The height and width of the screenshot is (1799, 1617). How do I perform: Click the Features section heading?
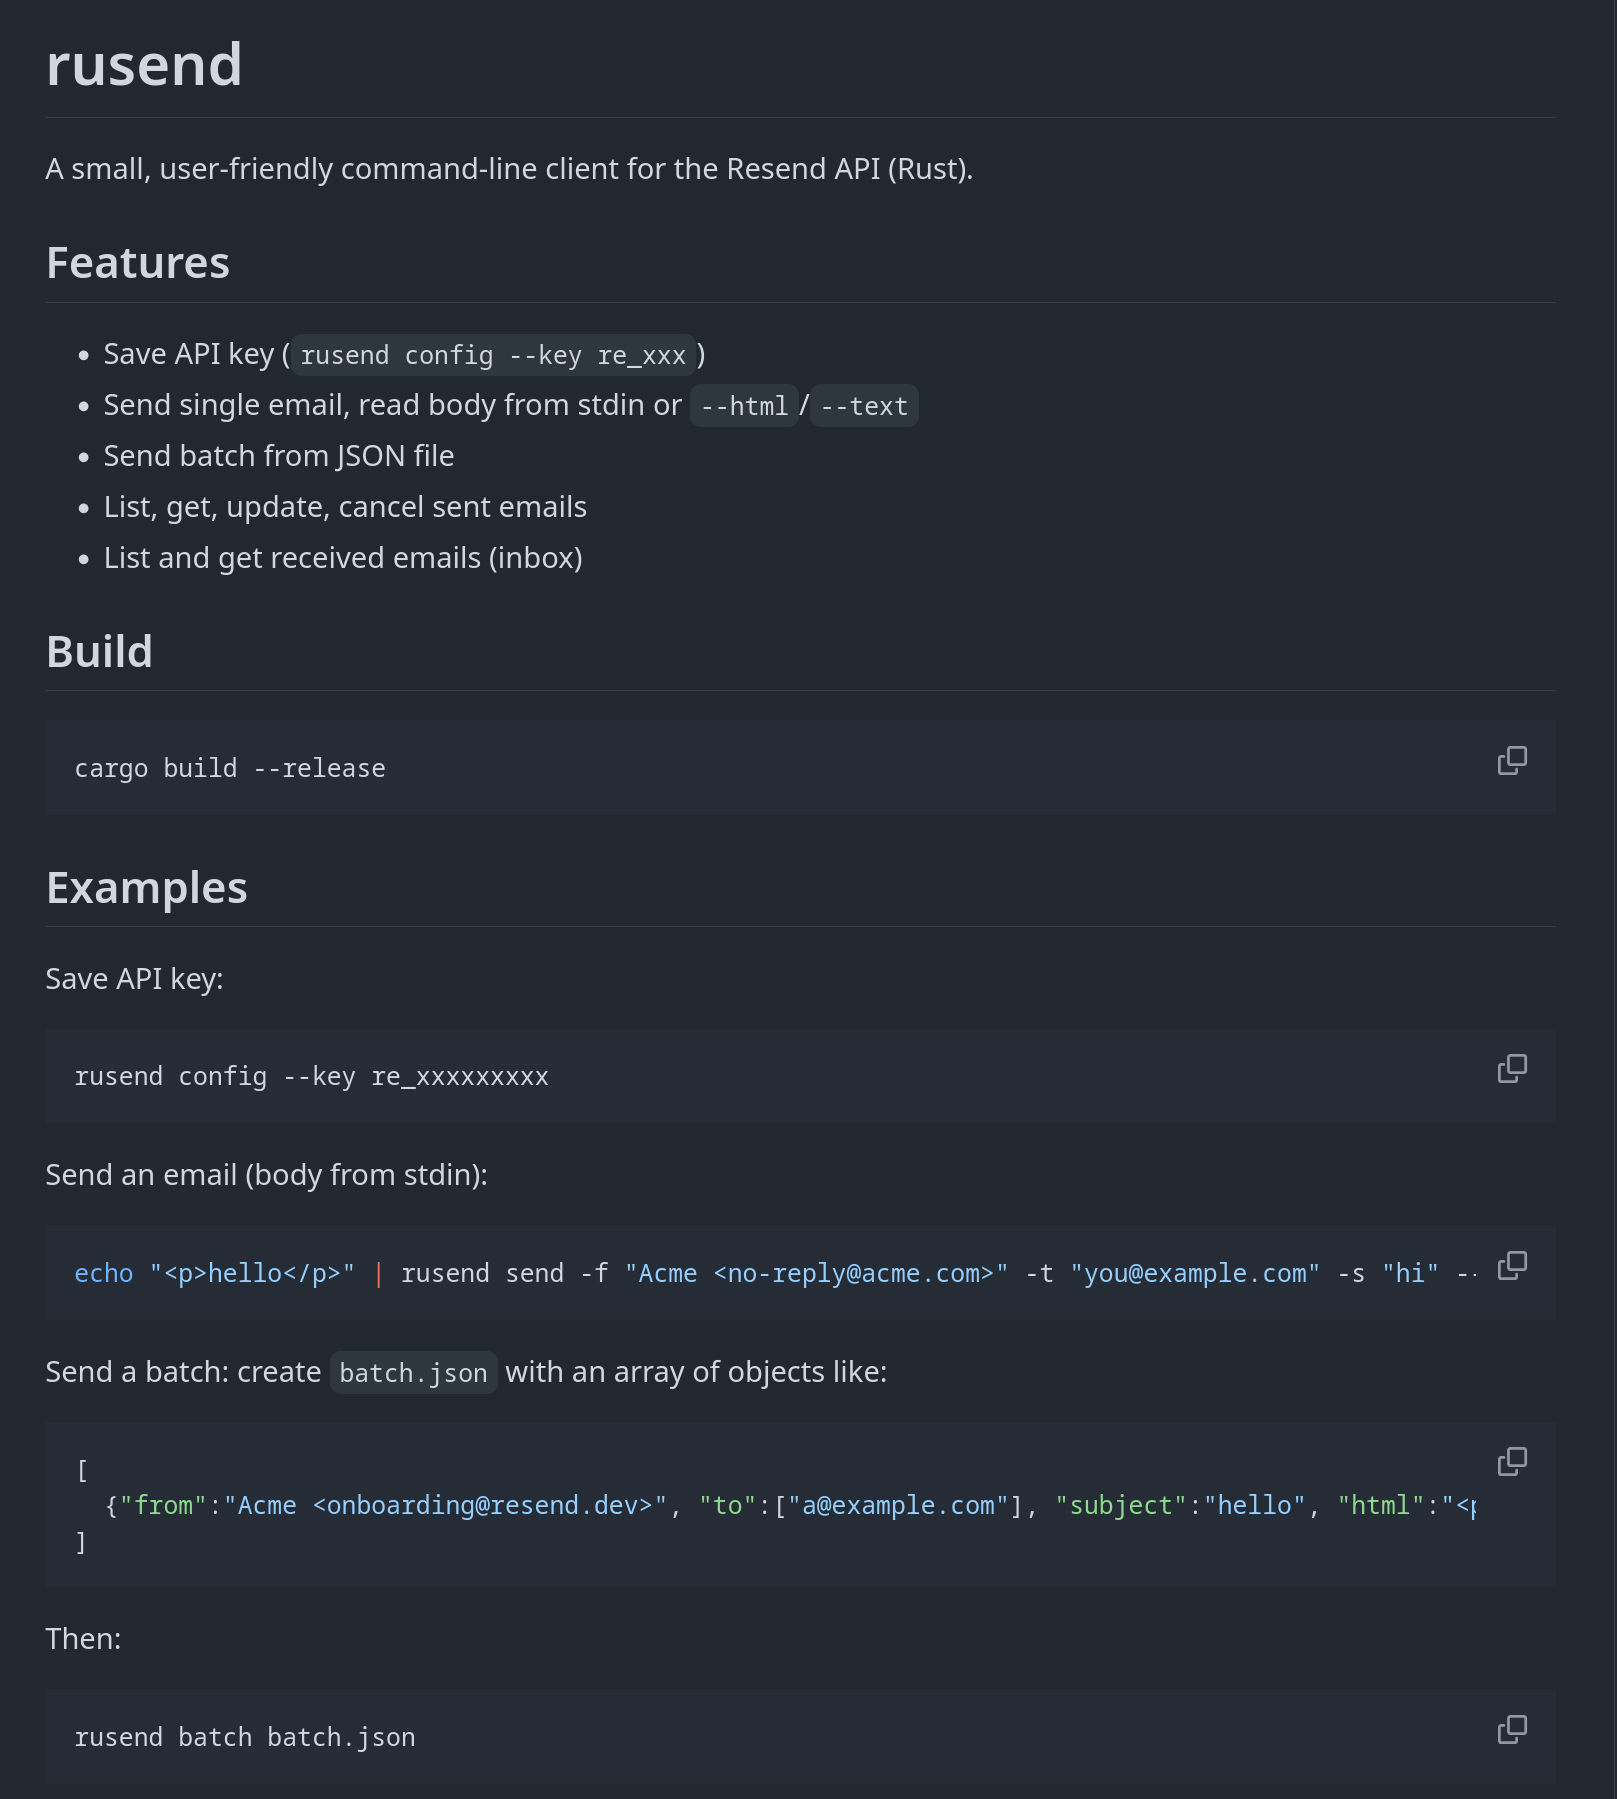[138, 263]
